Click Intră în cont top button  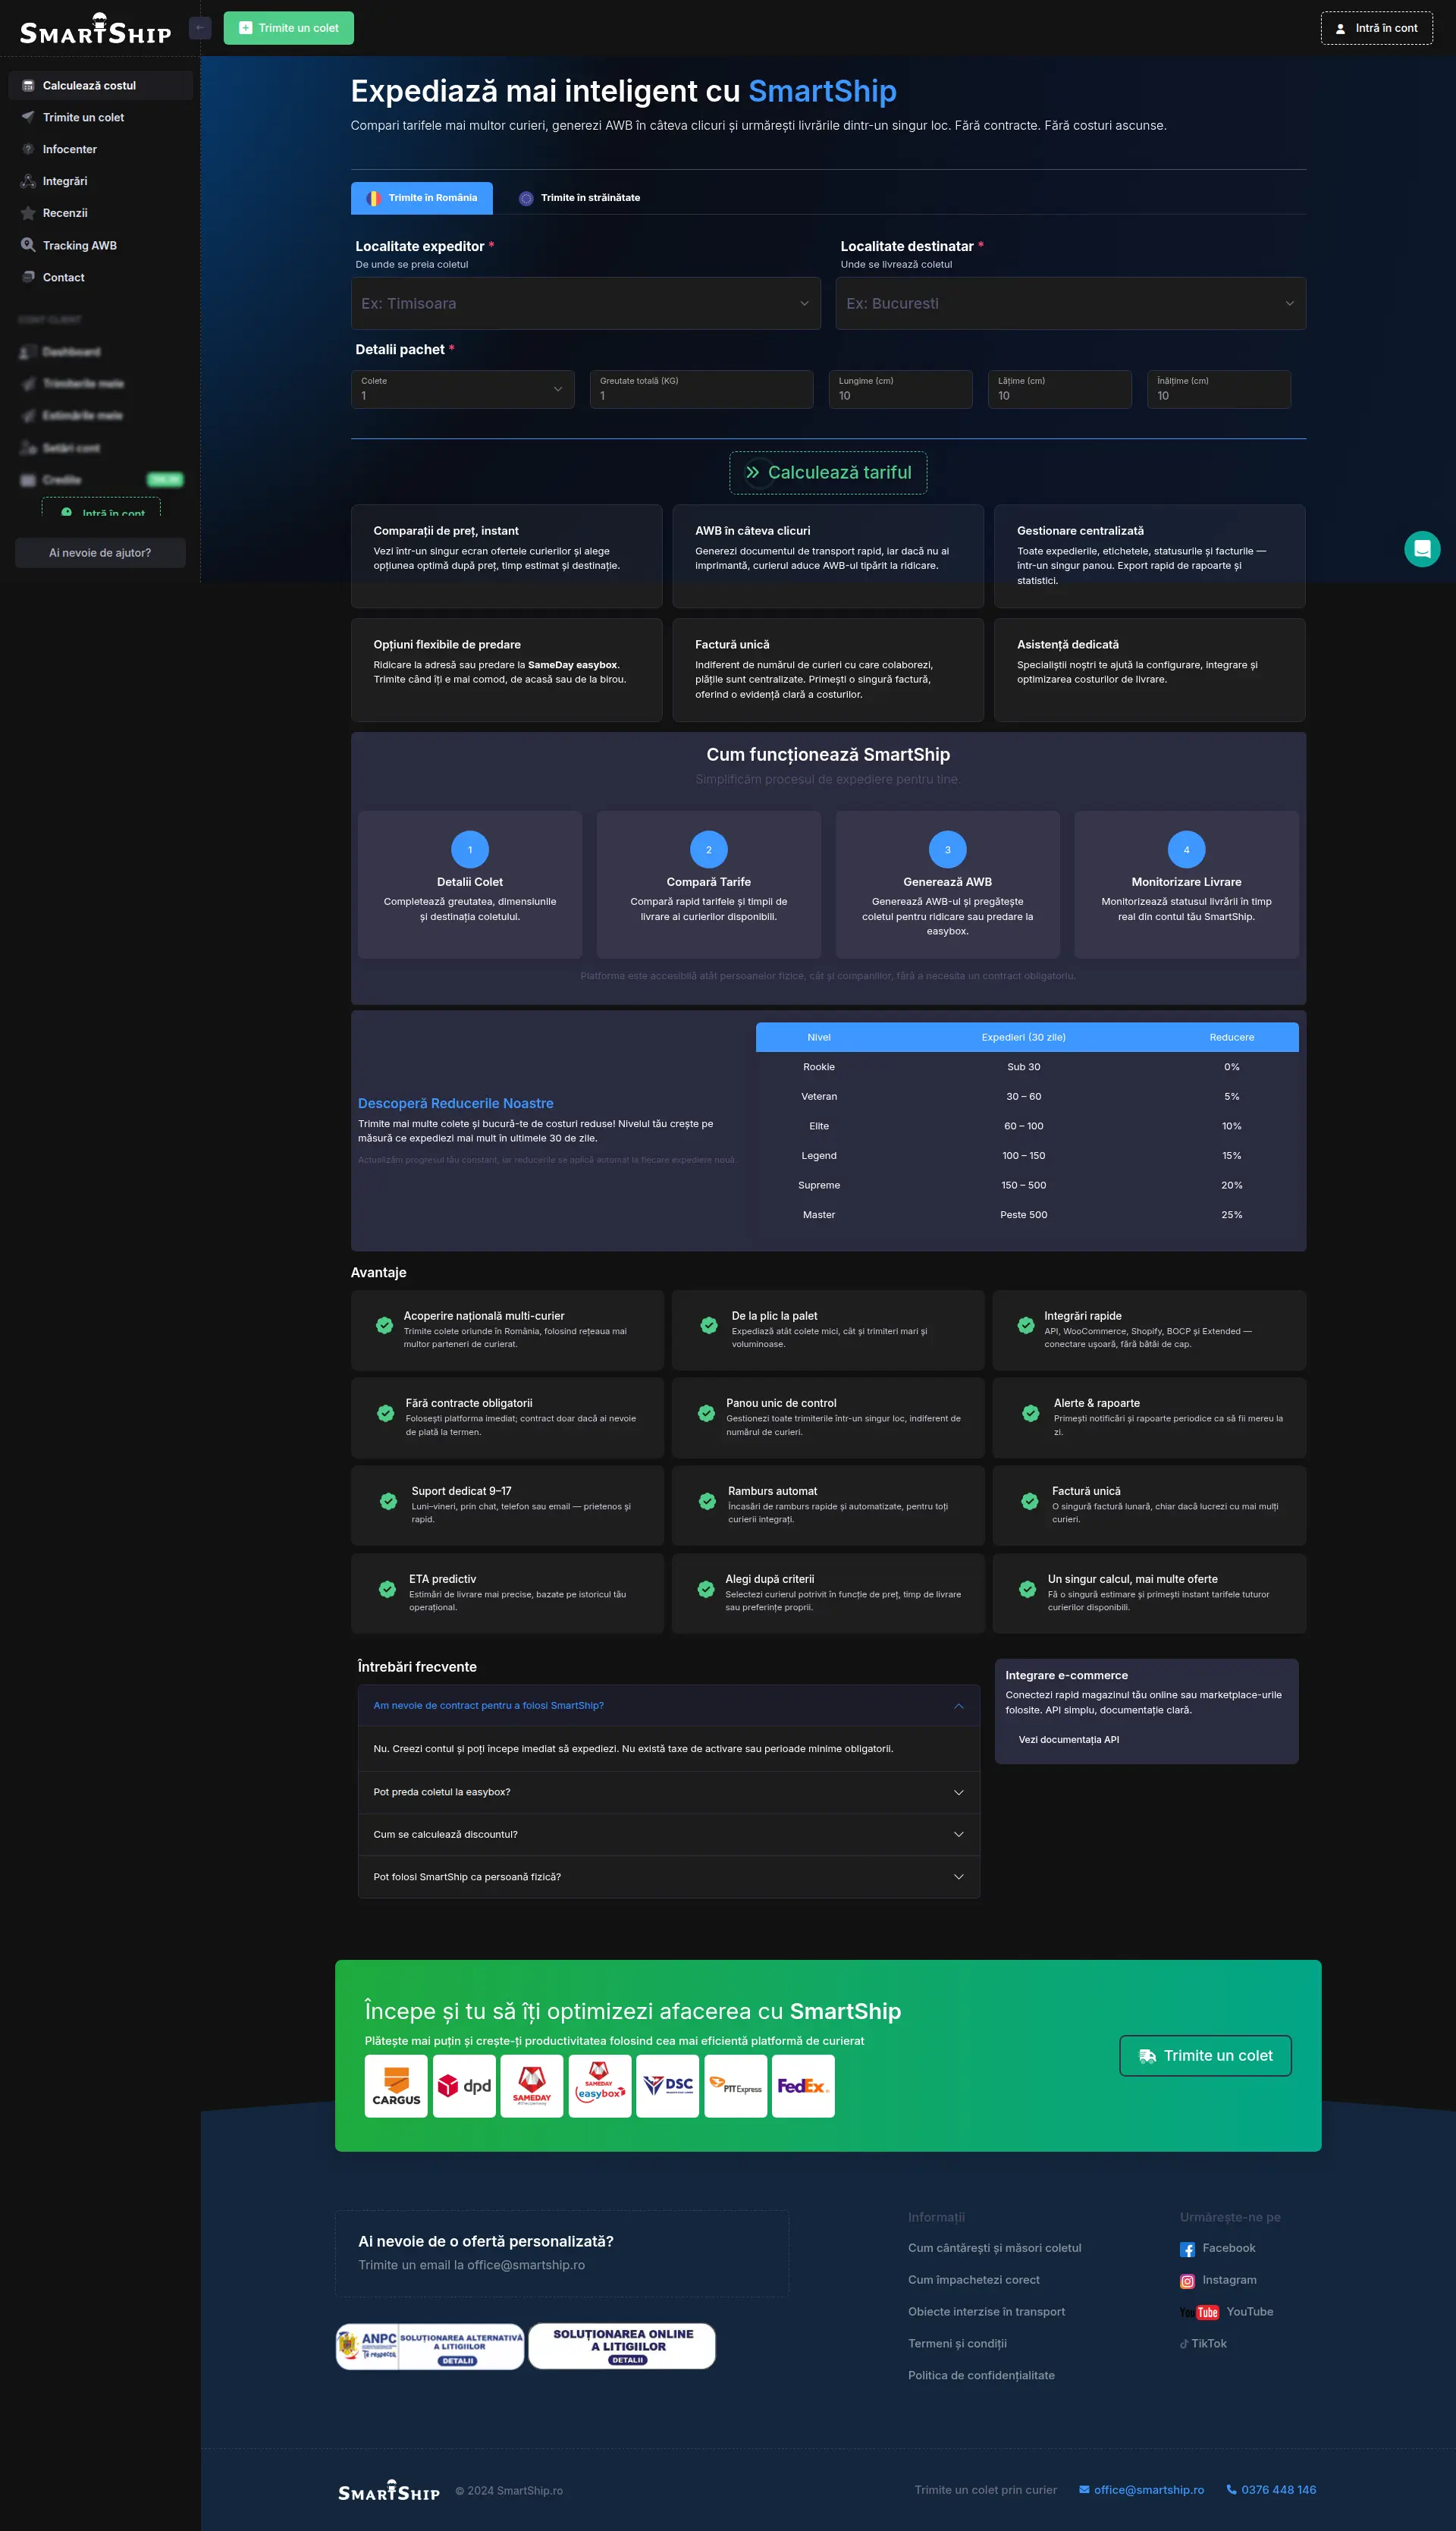[1376, 29]
